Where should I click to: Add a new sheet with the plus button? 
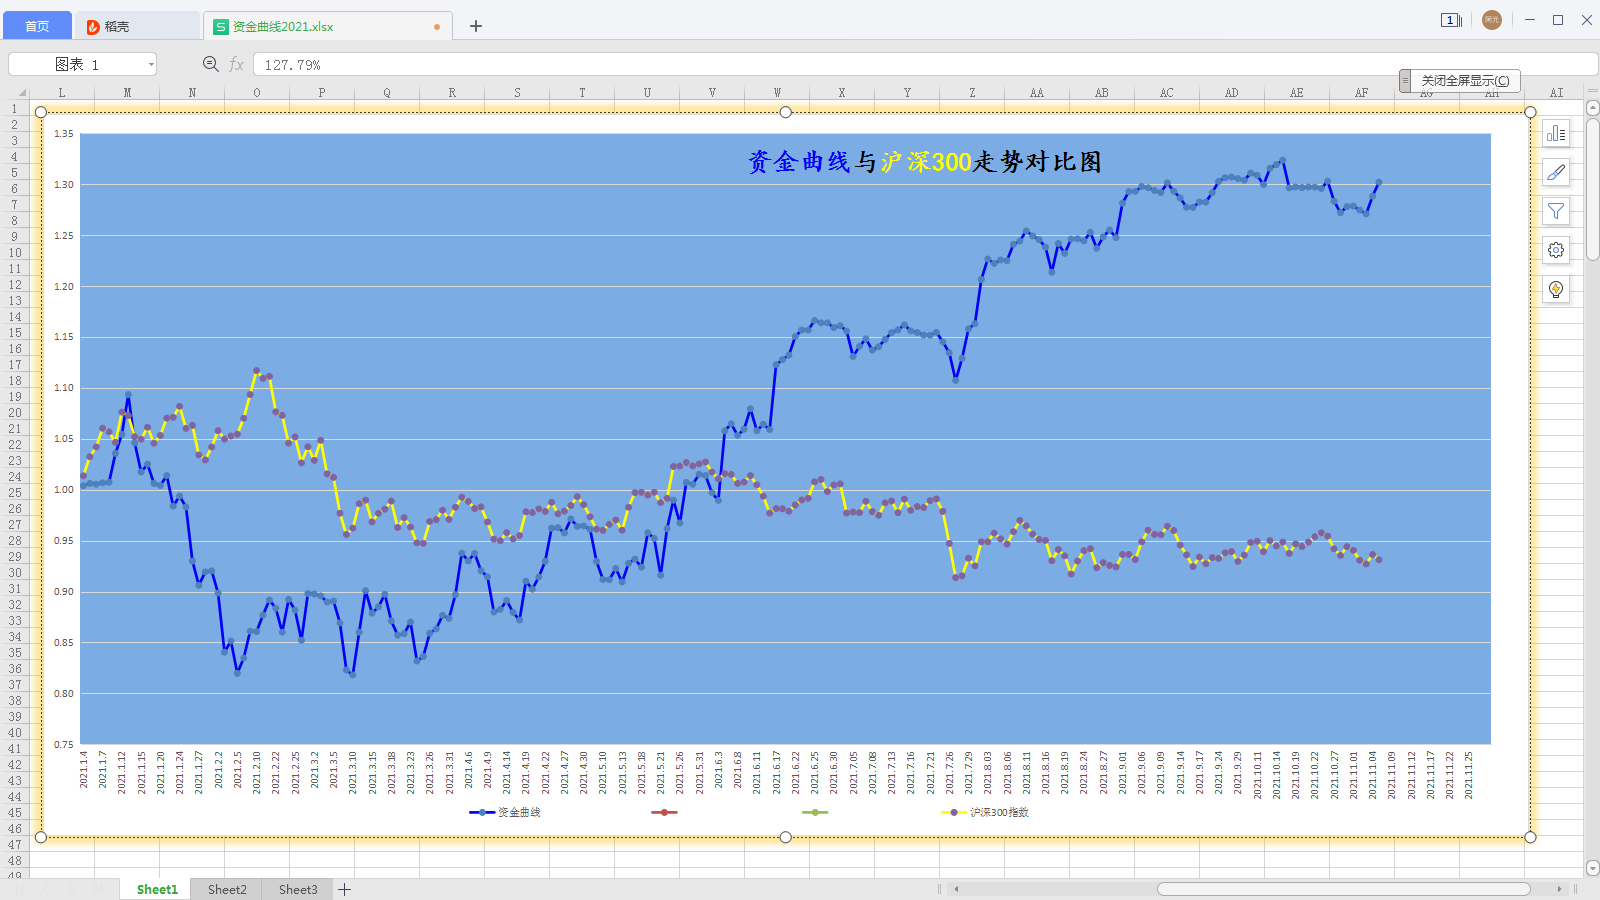pyautogui.click(x=345, y=889)
